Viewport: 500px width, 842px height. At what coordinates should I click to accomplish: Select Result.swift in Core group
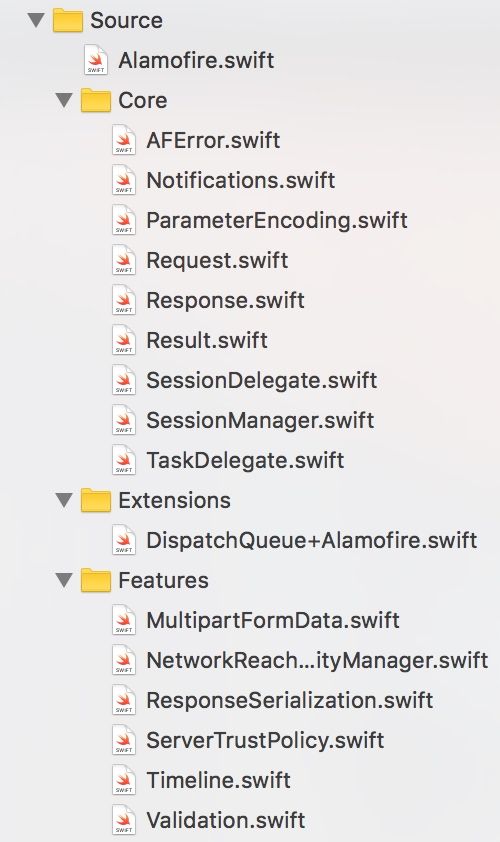coord(207,340)
